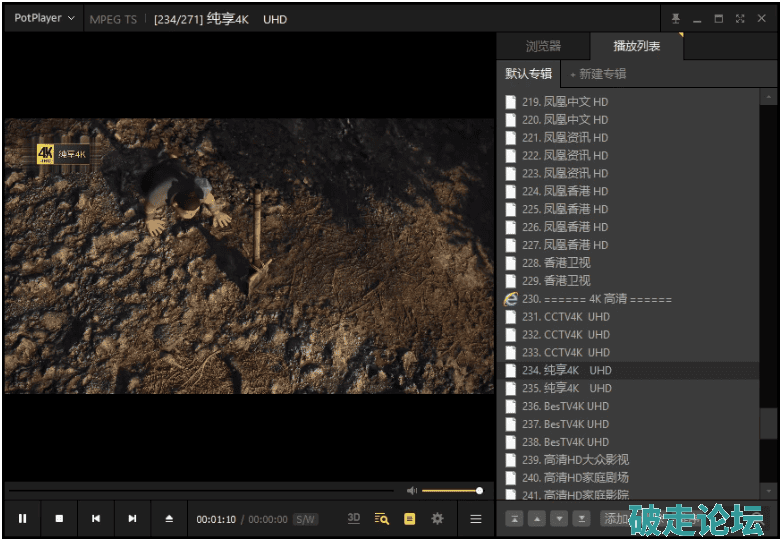Screen dimensions: 783x542
Task: Toggle the playlist panel hamburger button
Action: click(x=476, y=519)
